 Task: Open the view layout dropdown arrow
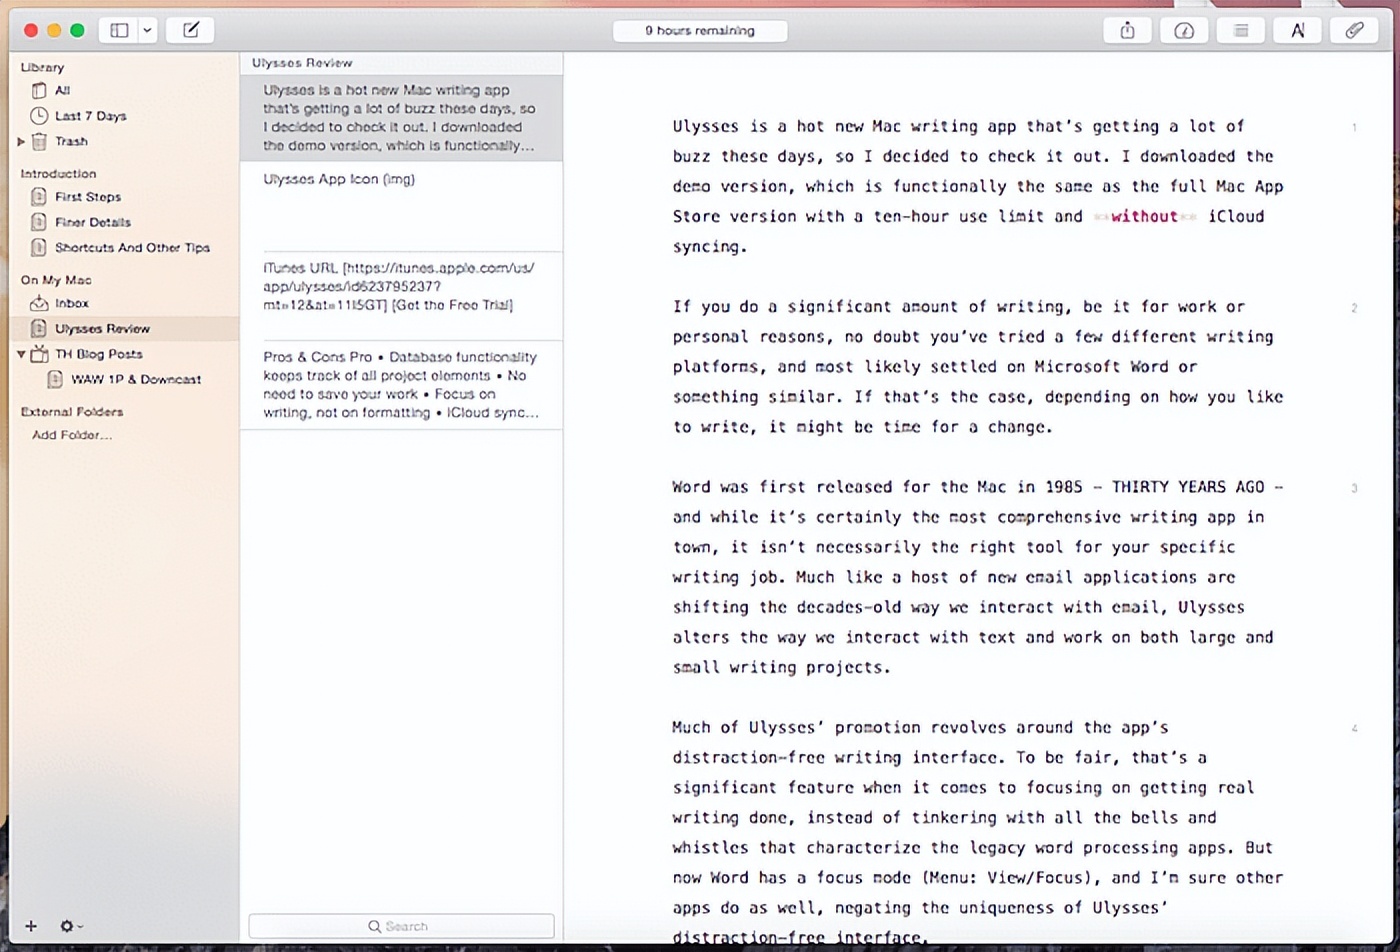(x=147, y=30)
